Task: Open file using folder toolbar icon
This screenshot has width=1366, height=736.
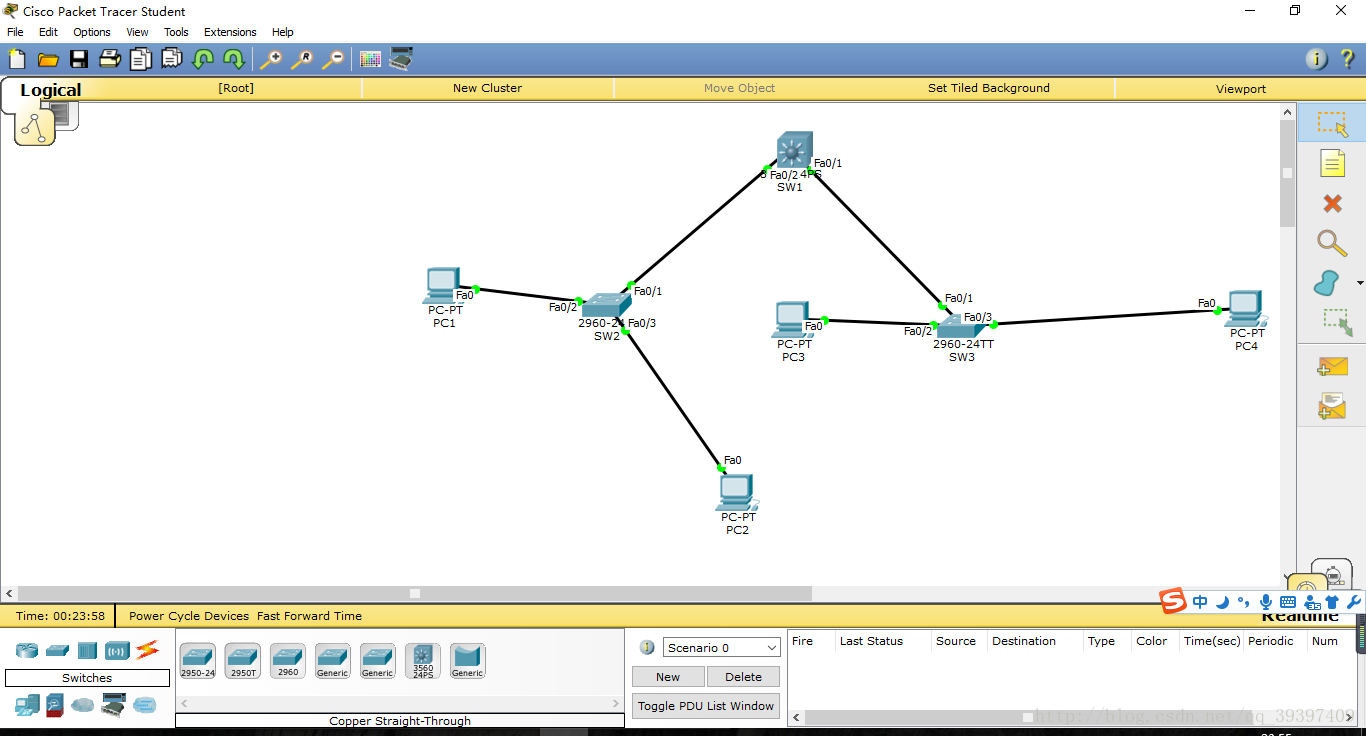Action: (47, 59)
